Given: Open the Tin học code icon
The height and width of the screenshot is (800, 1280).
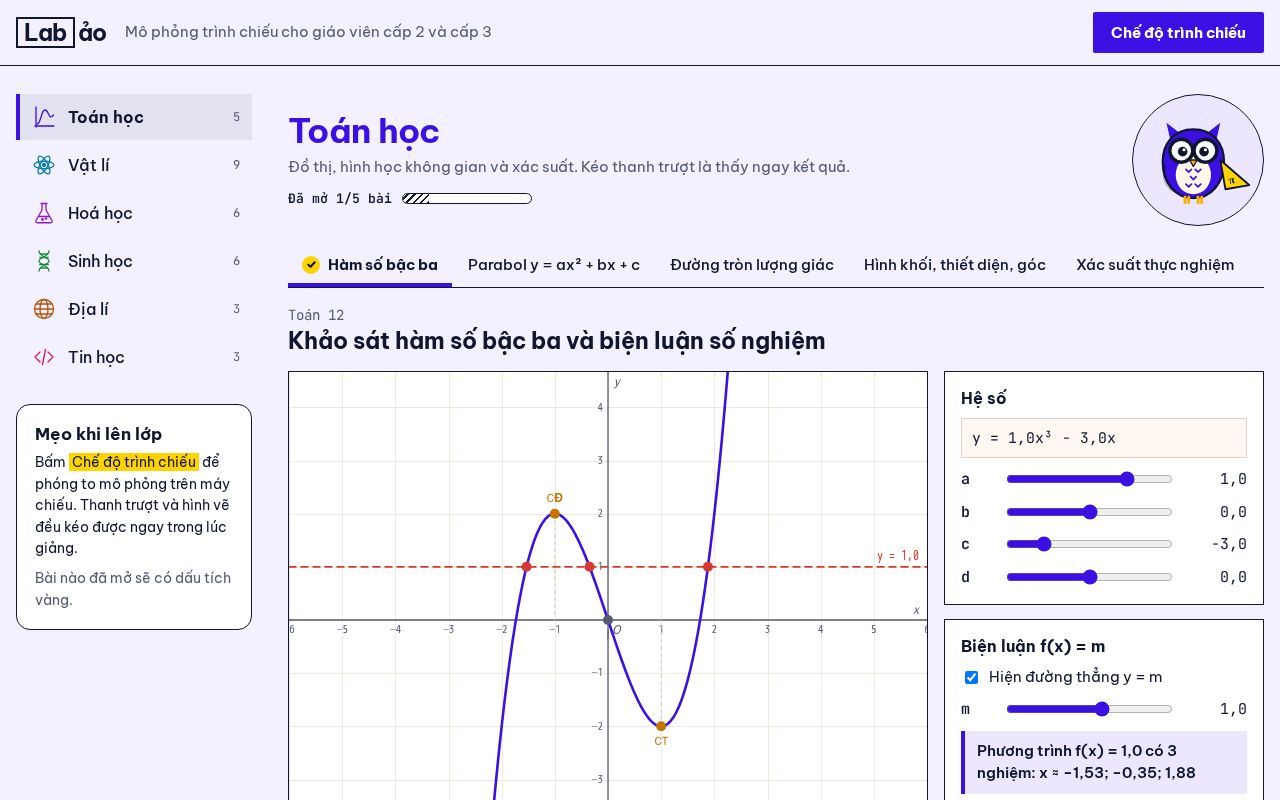Looking at the screenshot, I should coord(44,357).
